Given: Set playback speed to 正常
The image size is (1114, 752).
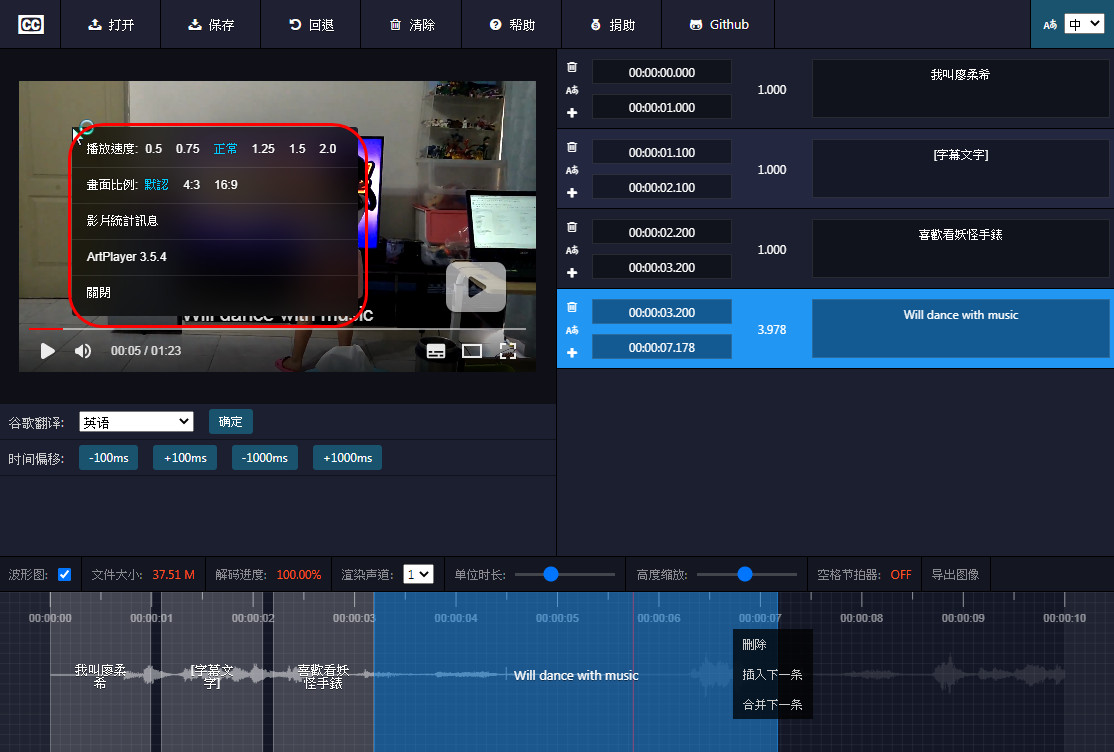Looking at the screenshot, I should (x=226, y=149).
